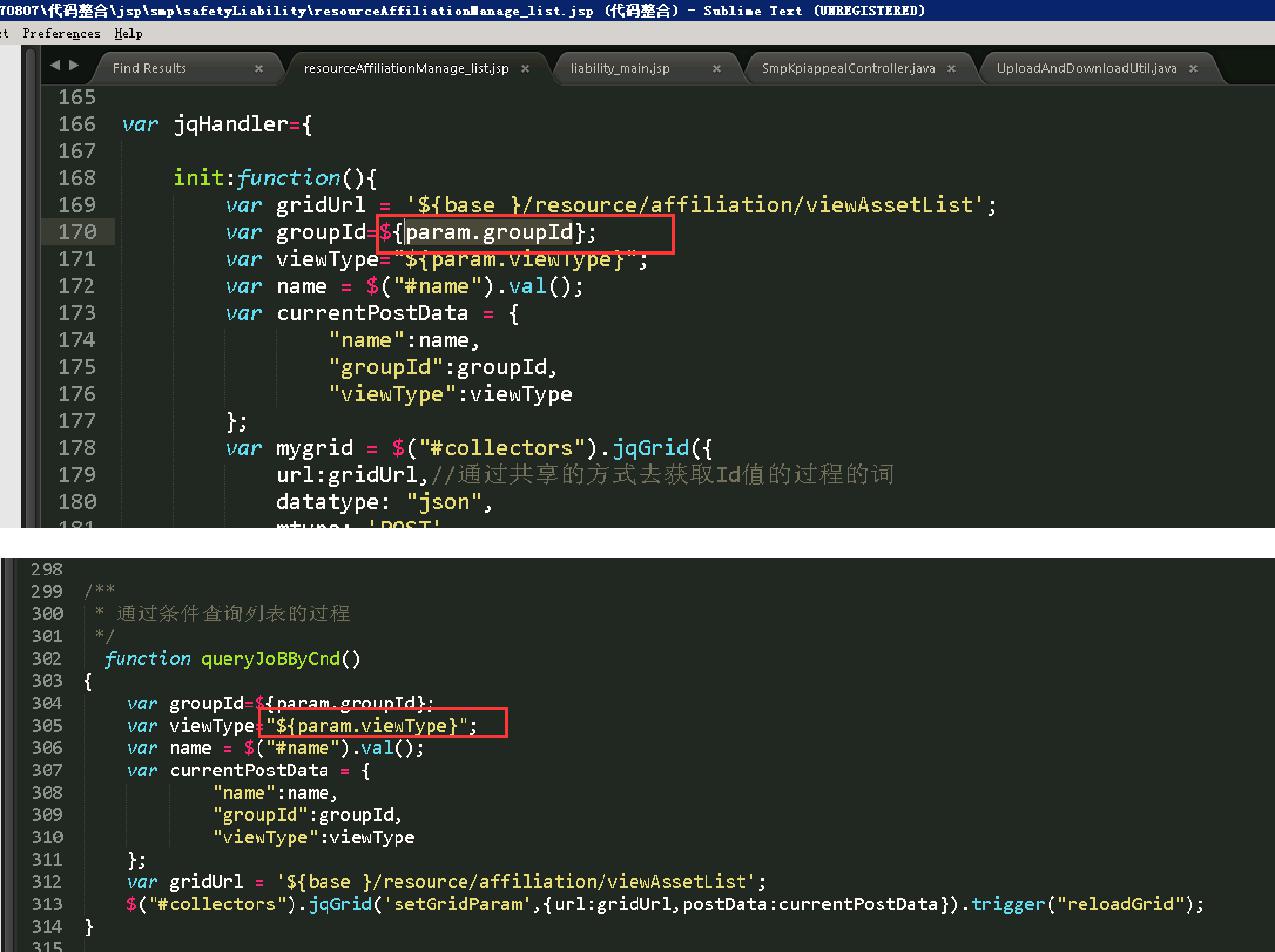Click 'function' keyword on line 168
The width and height of the screenshot is (1275, 952).
[x=288, y=178]
